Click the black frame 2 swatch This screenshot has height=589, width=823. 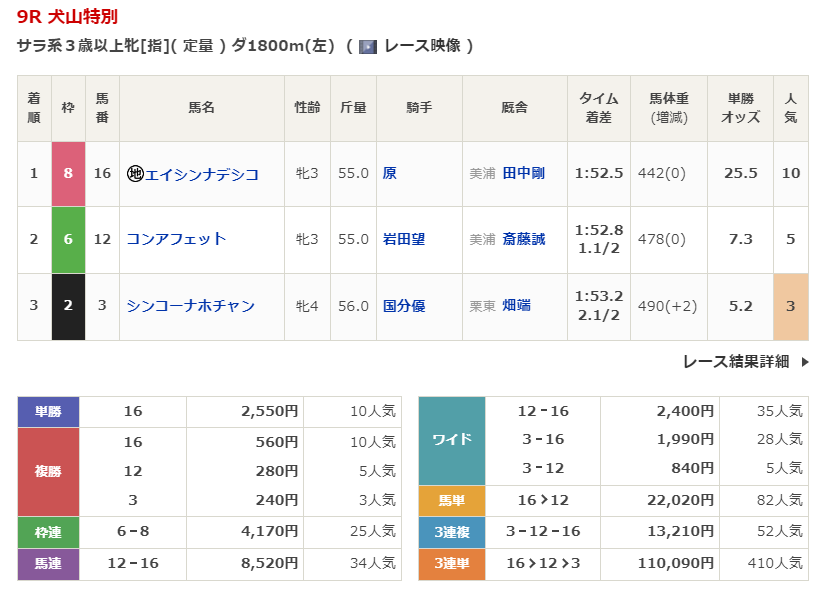(68, 306)
